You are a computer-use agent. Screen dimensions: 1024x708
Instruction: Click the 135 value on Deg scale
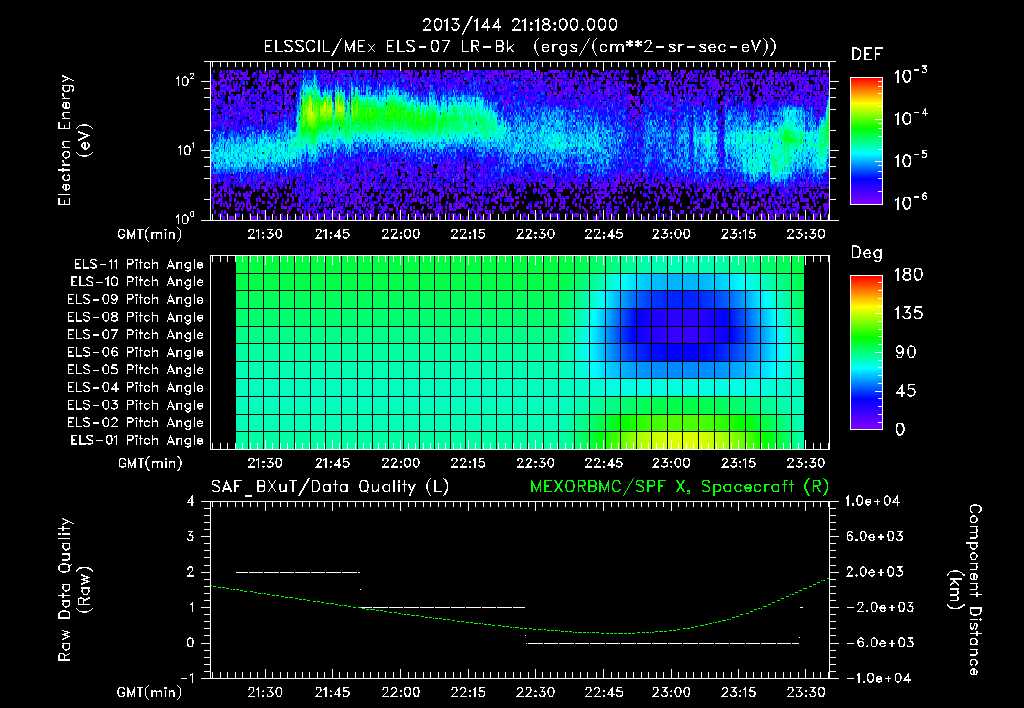click(x=908, y=314)
